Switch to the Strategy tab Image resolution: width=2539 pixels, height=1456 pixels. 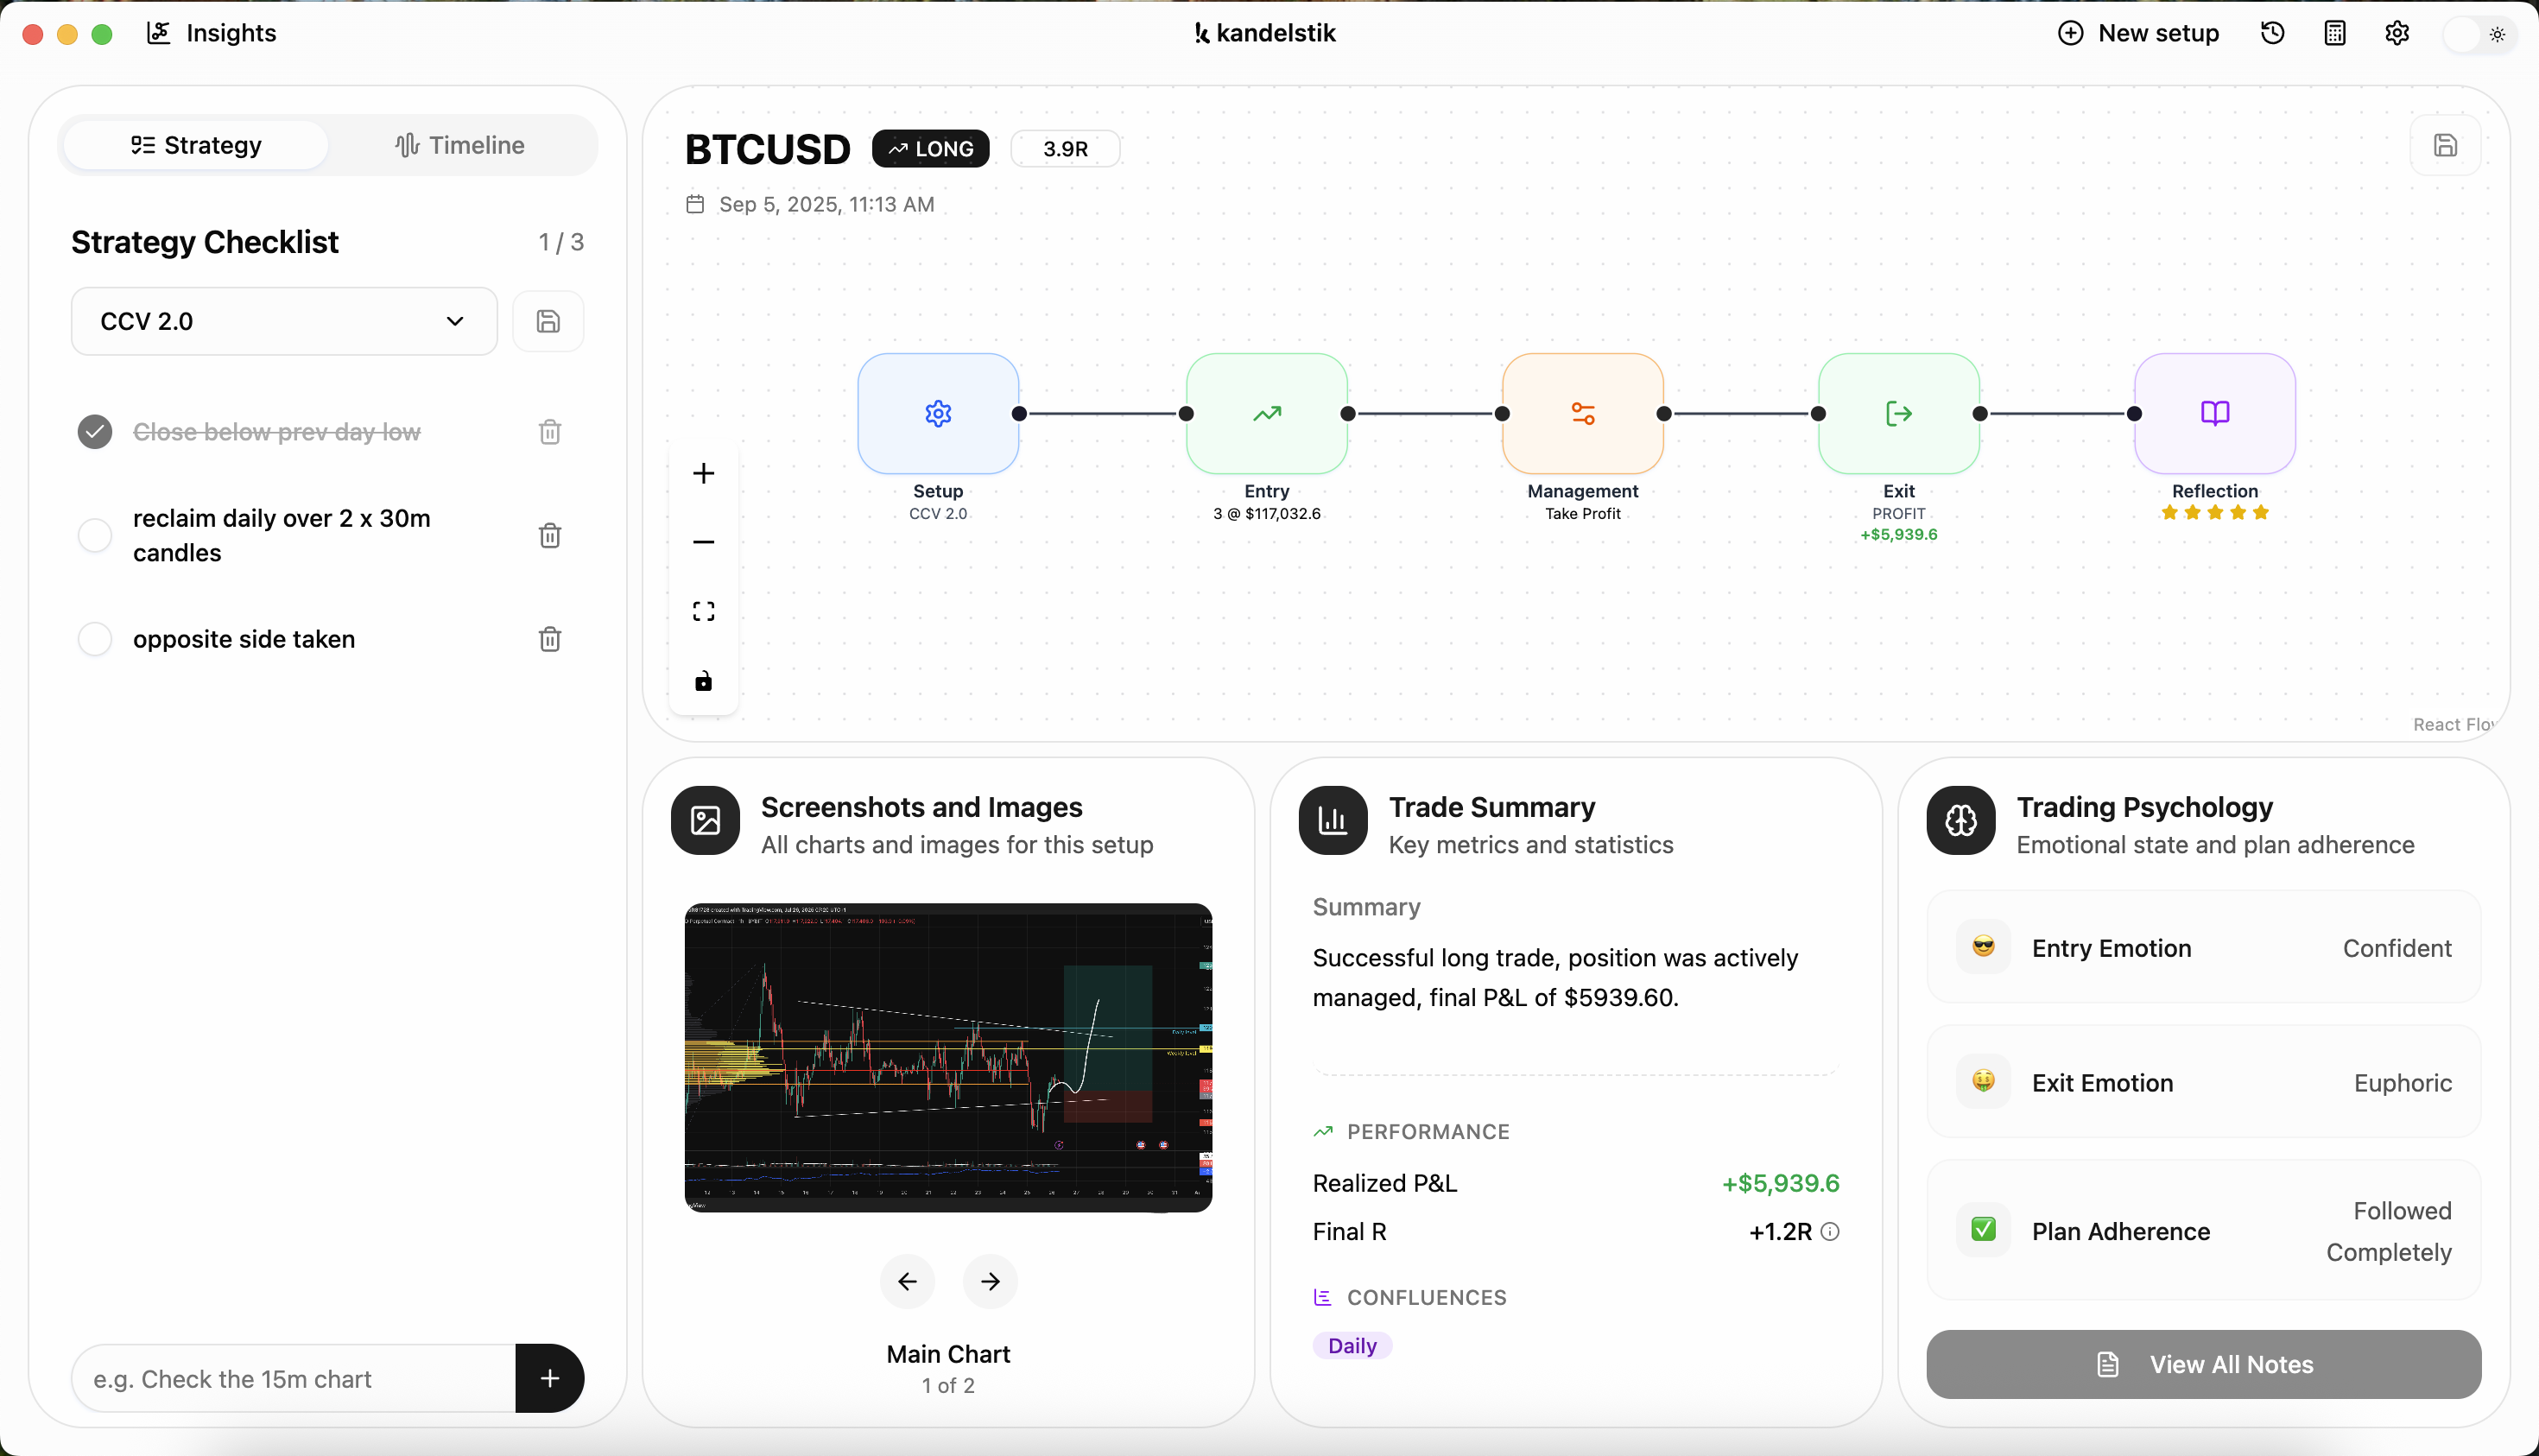(196, 145)
